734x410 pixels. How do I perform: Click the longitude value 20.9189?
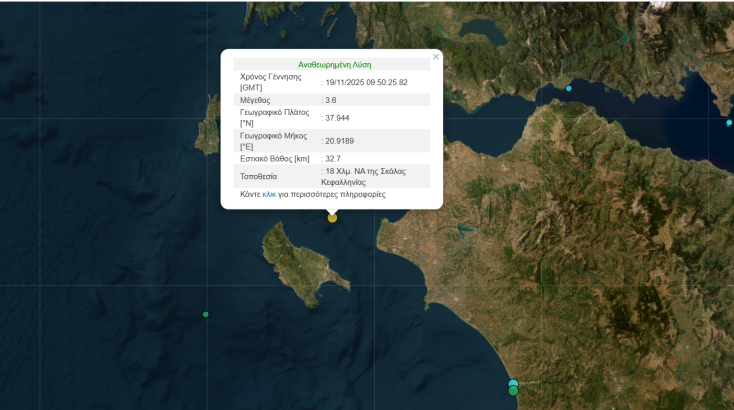click(339, 141)
